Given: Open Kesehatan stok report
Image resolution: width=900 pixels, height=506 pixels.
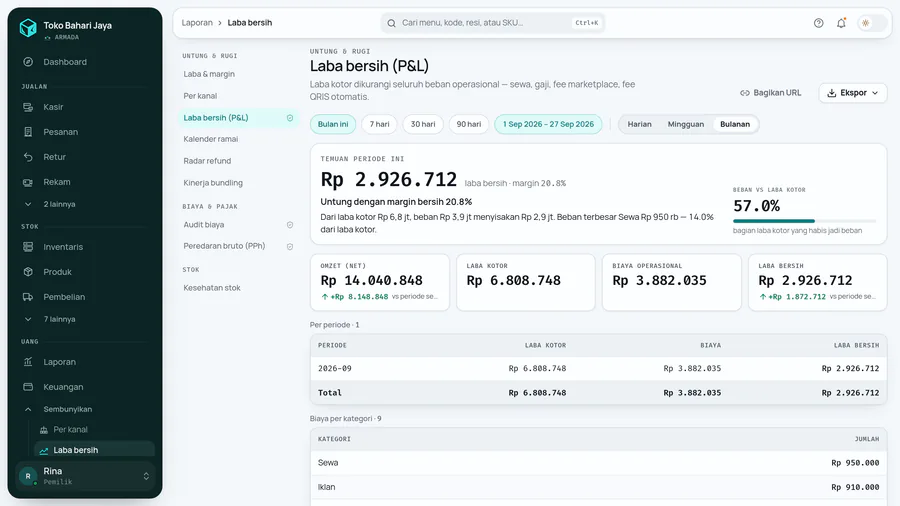Looking at the screenshot, I should pyautogui.click(x=238, y=288).
